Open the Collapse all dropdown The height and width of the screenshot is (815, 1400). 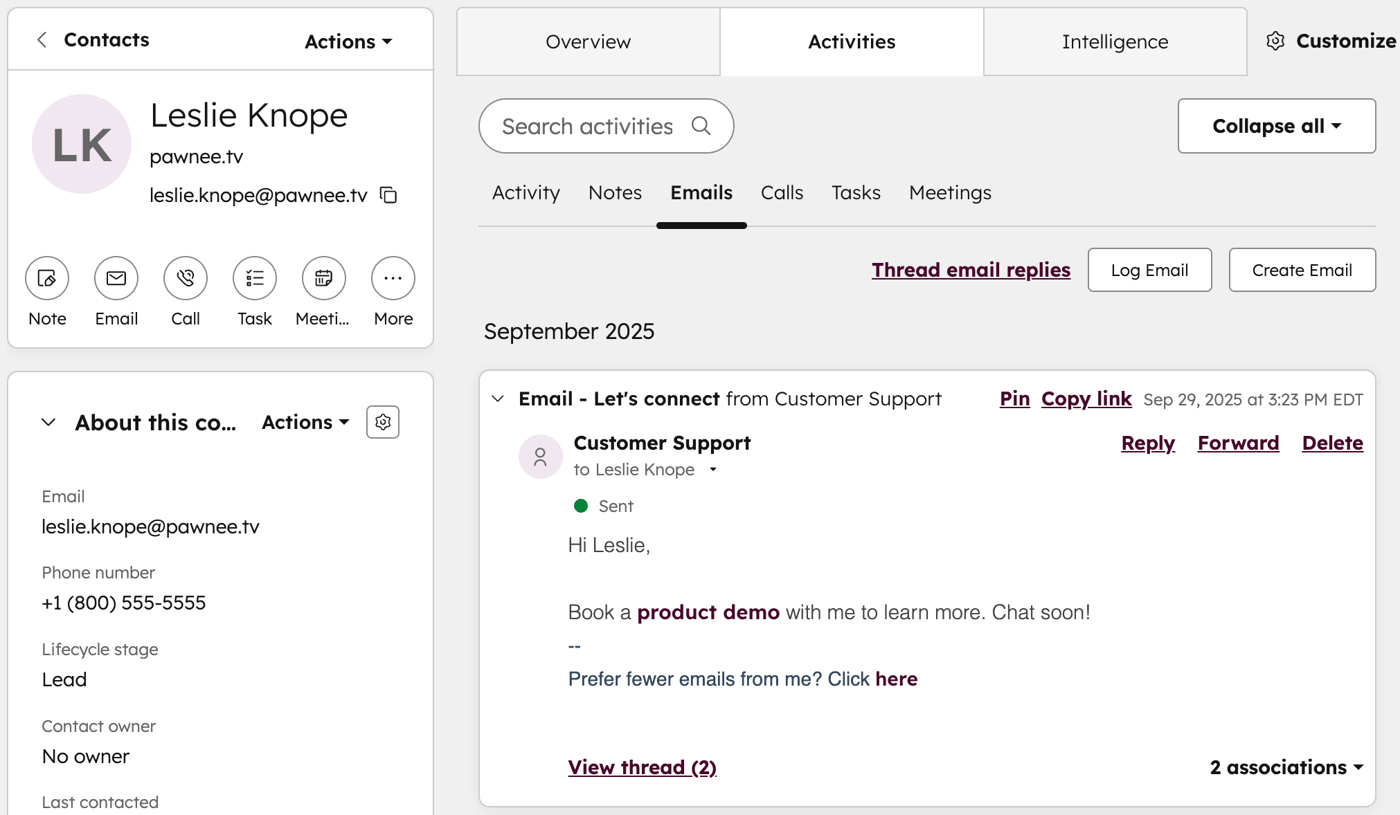pos(1276,125)
